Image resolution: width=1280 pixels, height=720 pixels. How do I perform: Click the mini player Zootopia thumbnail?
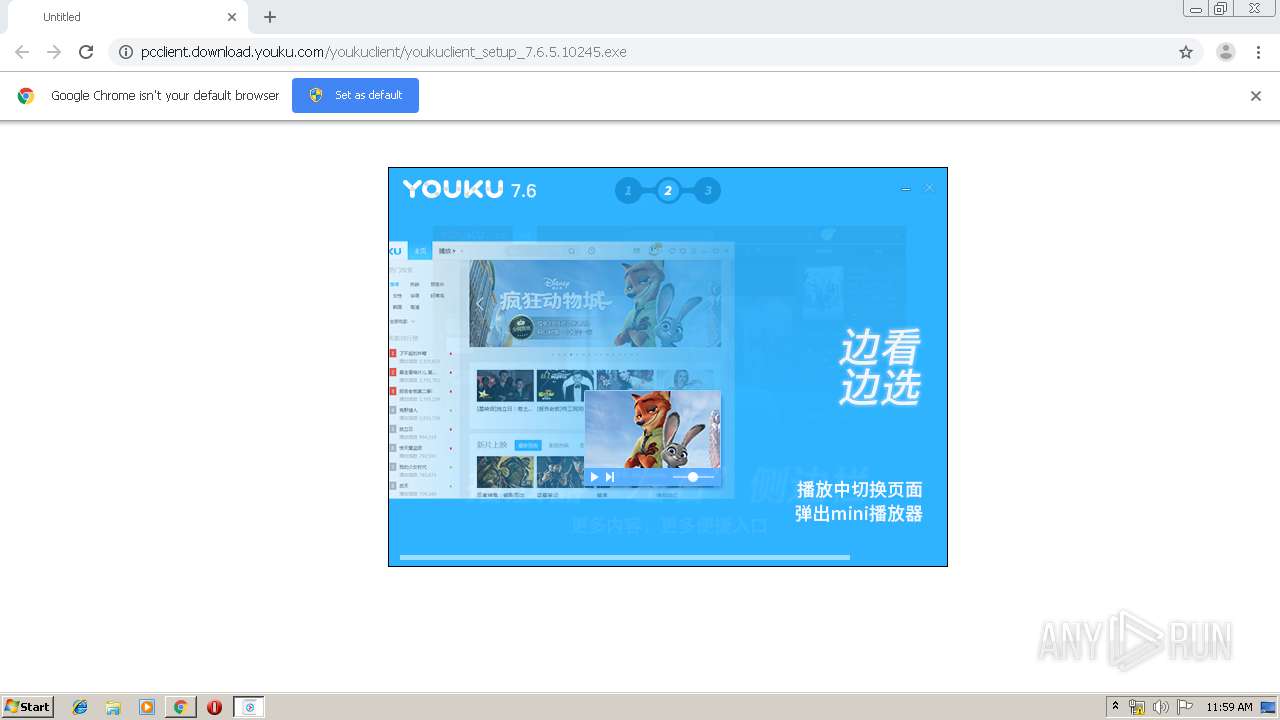[652, 429]
